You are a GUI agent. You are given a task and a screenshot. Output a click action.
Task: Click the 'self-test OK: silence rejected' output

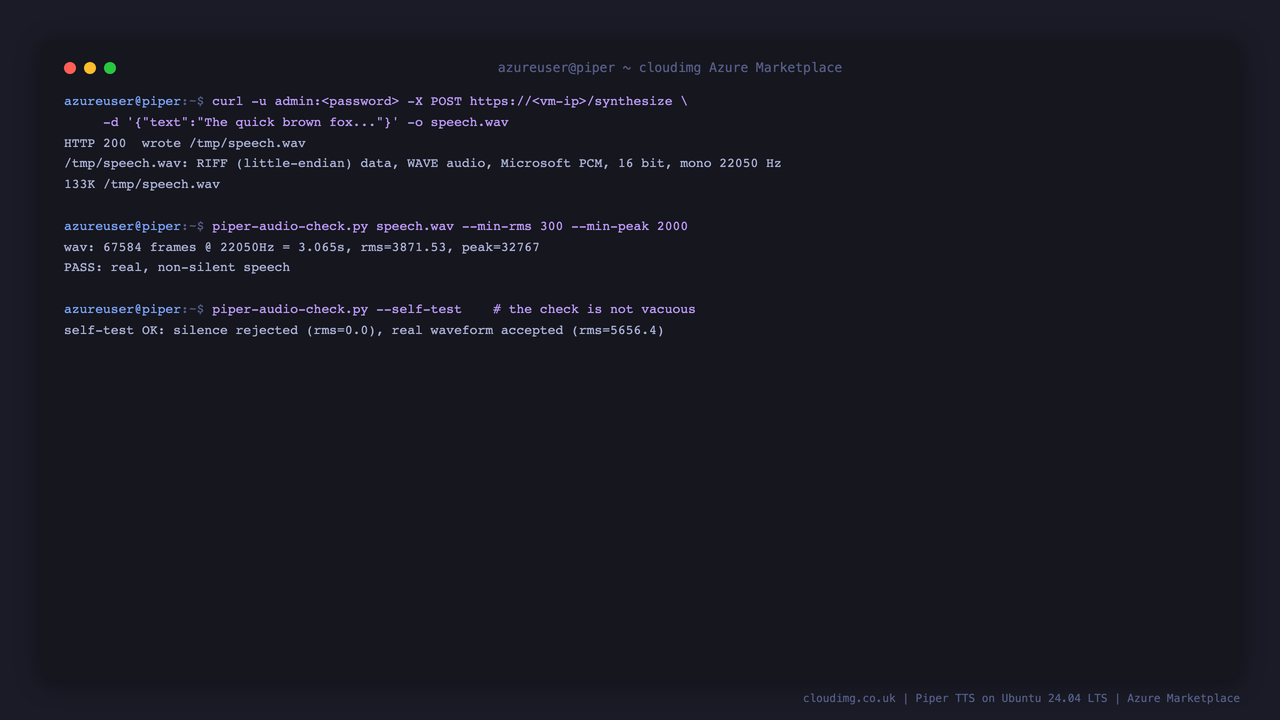(364, 330)
